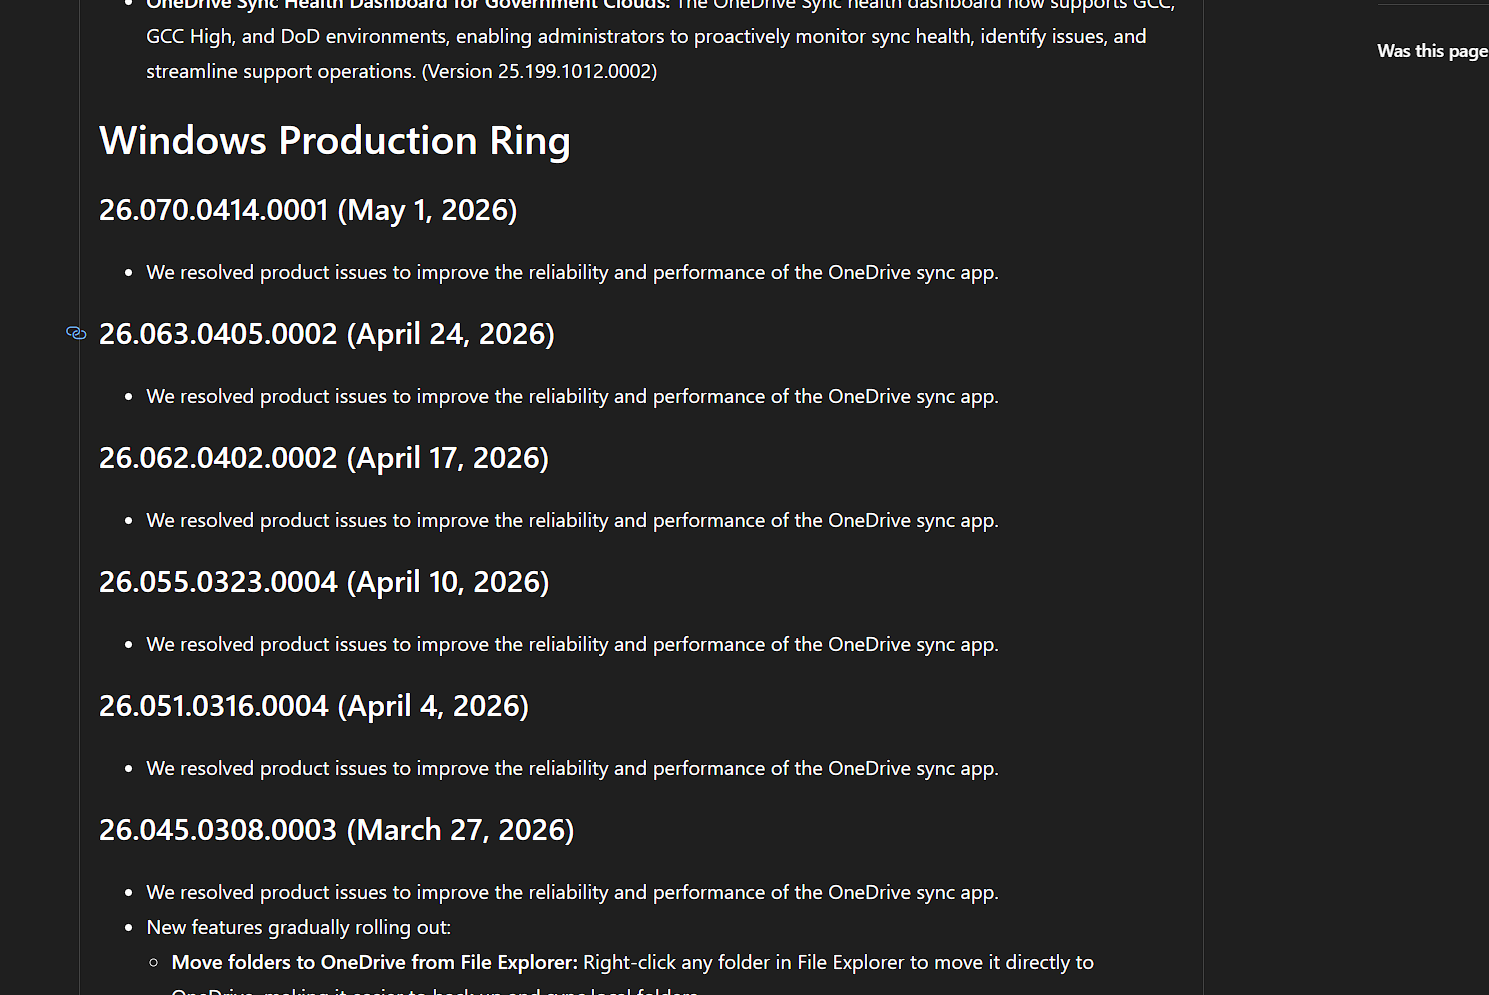
Task: Click the bullet text under the April 24 release
Action: click(572, 397)
